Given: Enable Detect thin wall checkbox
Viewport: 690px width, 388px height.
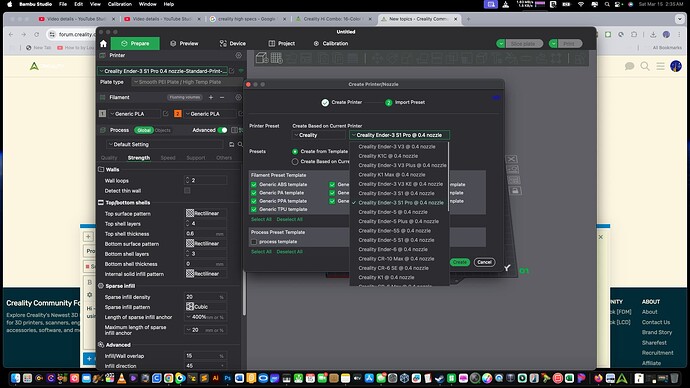Looking at the screenshot, I should pos(187,190).
